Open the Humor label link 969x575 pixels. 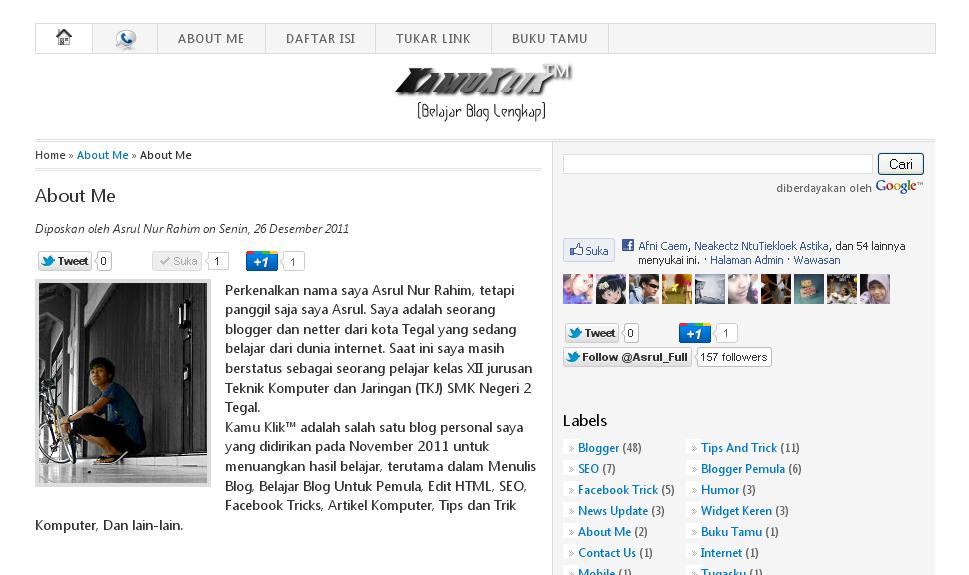point(720,490)
